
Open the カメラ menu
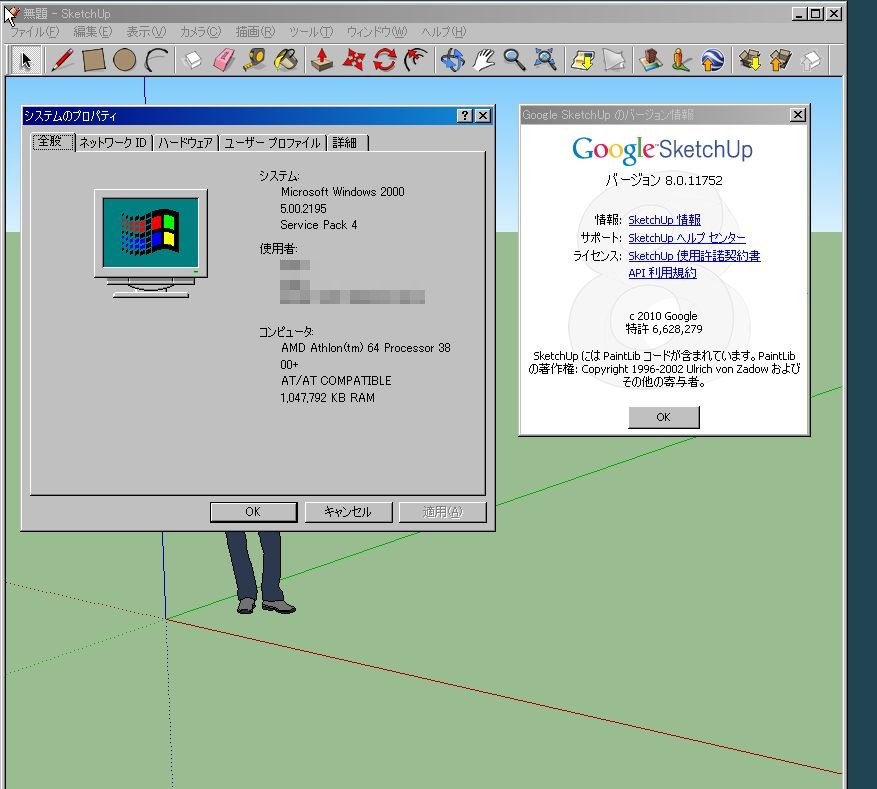click(x=200, y=32)
